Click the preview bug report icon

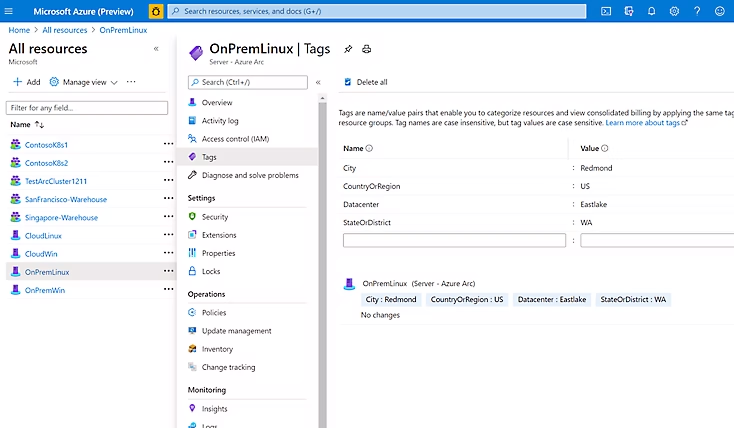156,11
